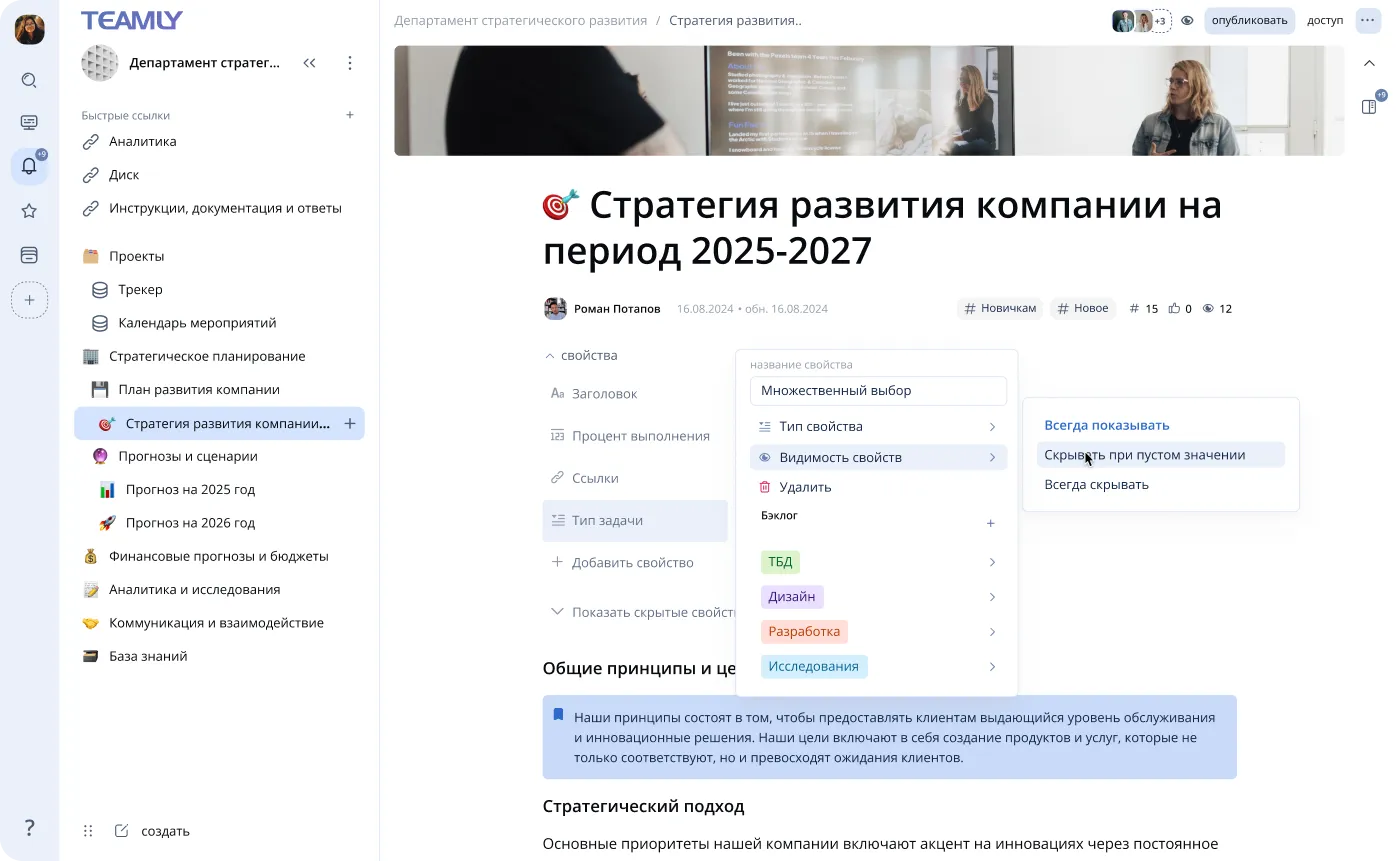Open help question mark icon
The image size is (1400, 861).
tap(29, 828)
